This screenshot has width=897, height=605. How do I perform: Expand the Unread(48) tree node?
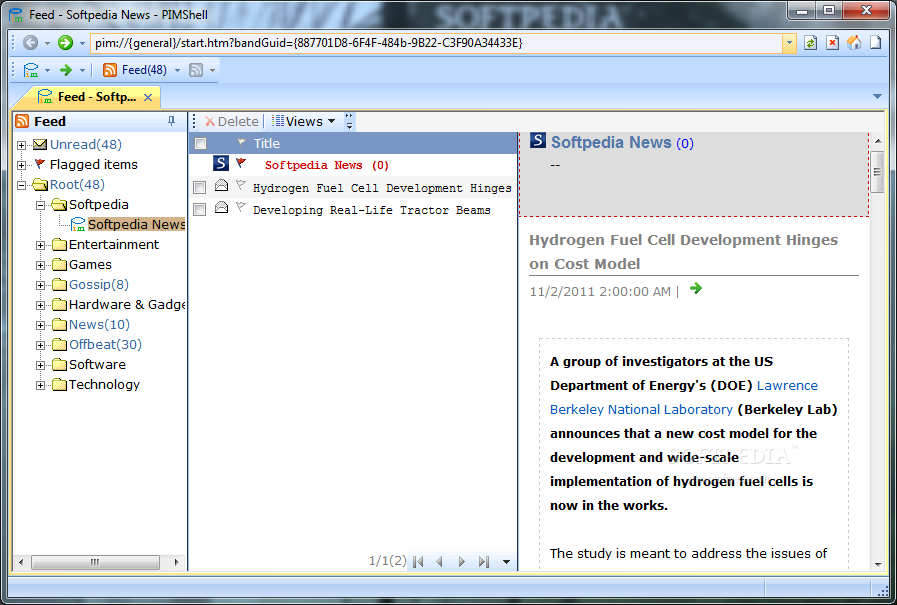click(21, 145)
